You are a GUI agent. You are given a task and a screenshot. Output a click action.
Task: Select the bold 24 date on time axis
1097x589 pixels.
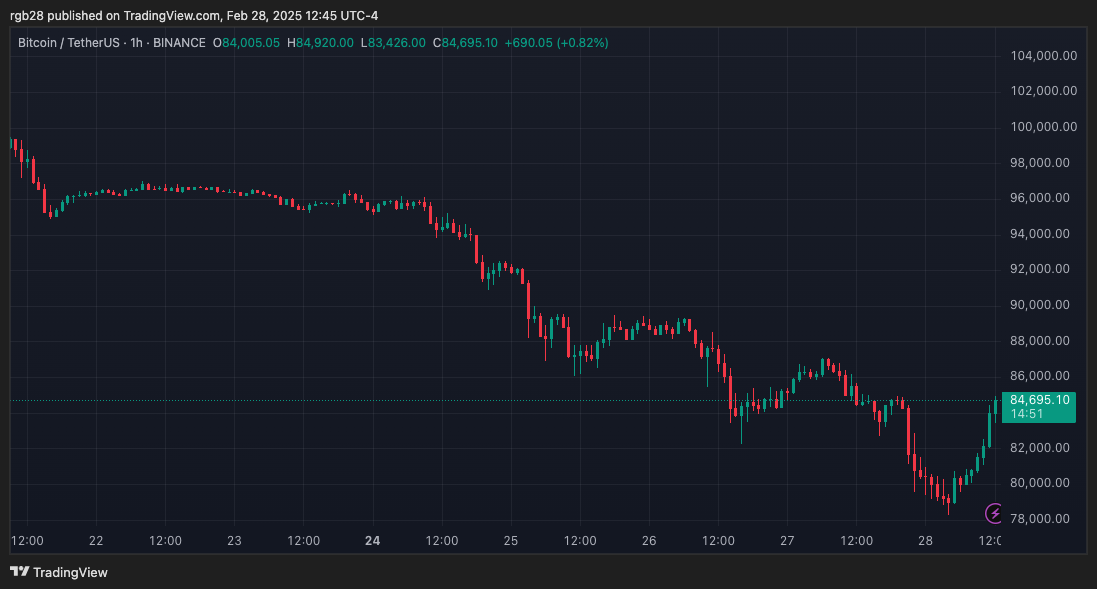tap(372, 541)
